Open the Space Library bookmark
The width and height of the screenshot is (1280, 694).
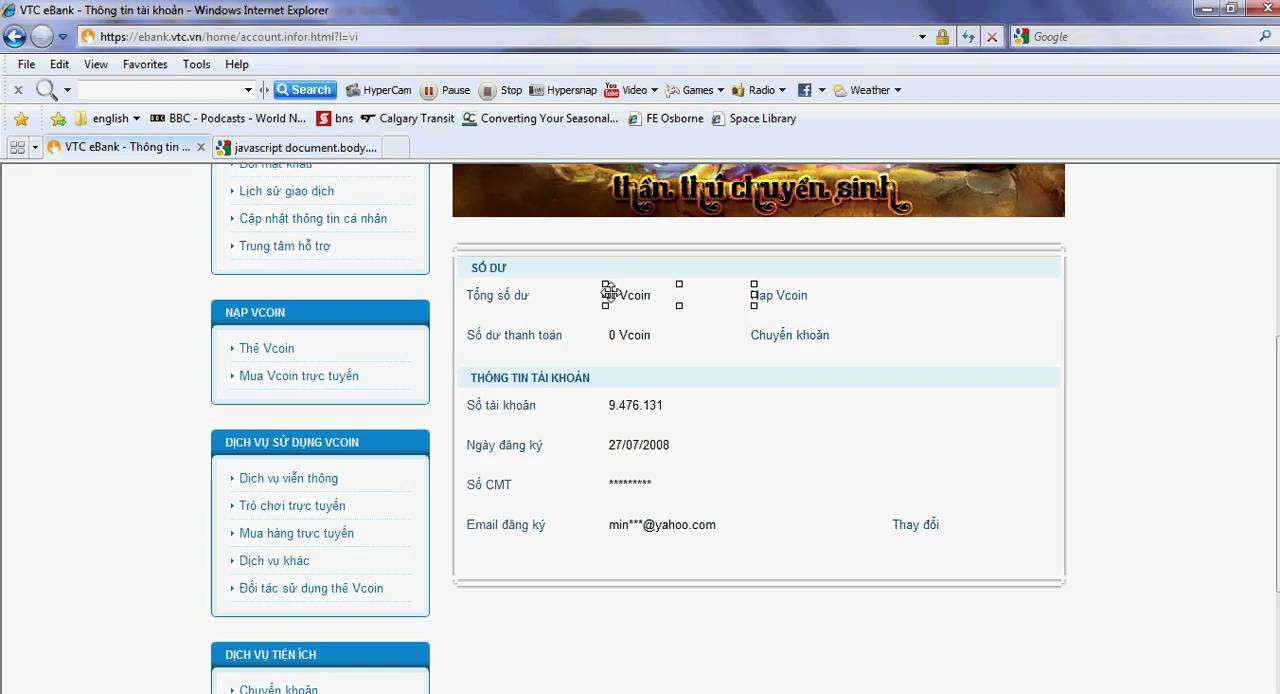754,118
